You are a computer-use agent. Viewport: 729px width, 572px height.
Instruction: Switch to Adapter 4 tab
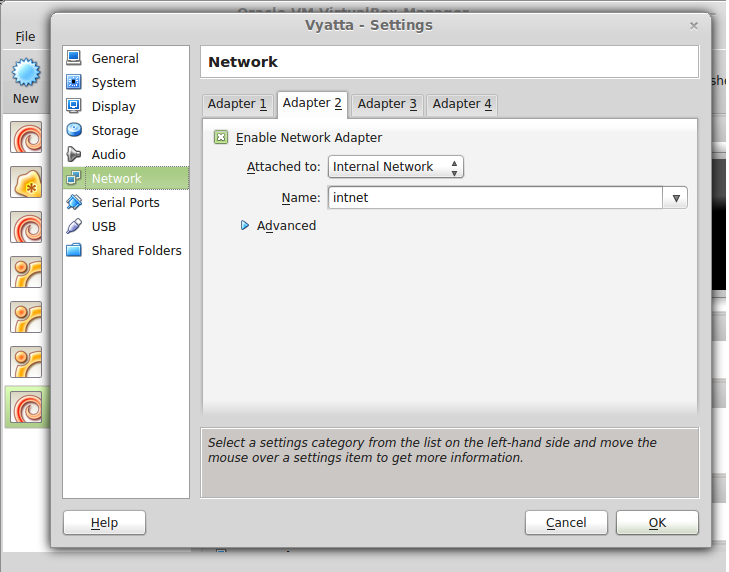point(462,104)
